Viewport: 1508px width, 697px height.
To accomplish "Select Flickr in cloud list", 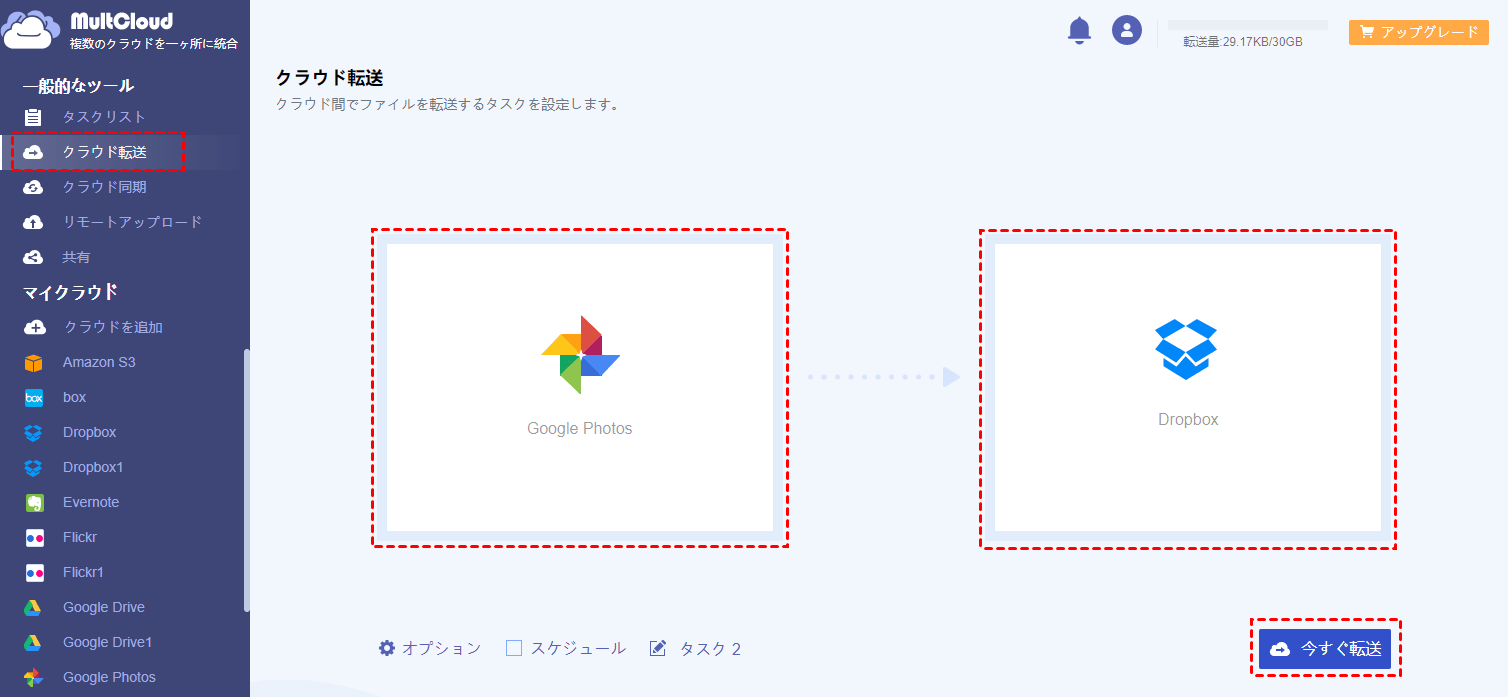I will pyautogui.click(x=80, y=537).
